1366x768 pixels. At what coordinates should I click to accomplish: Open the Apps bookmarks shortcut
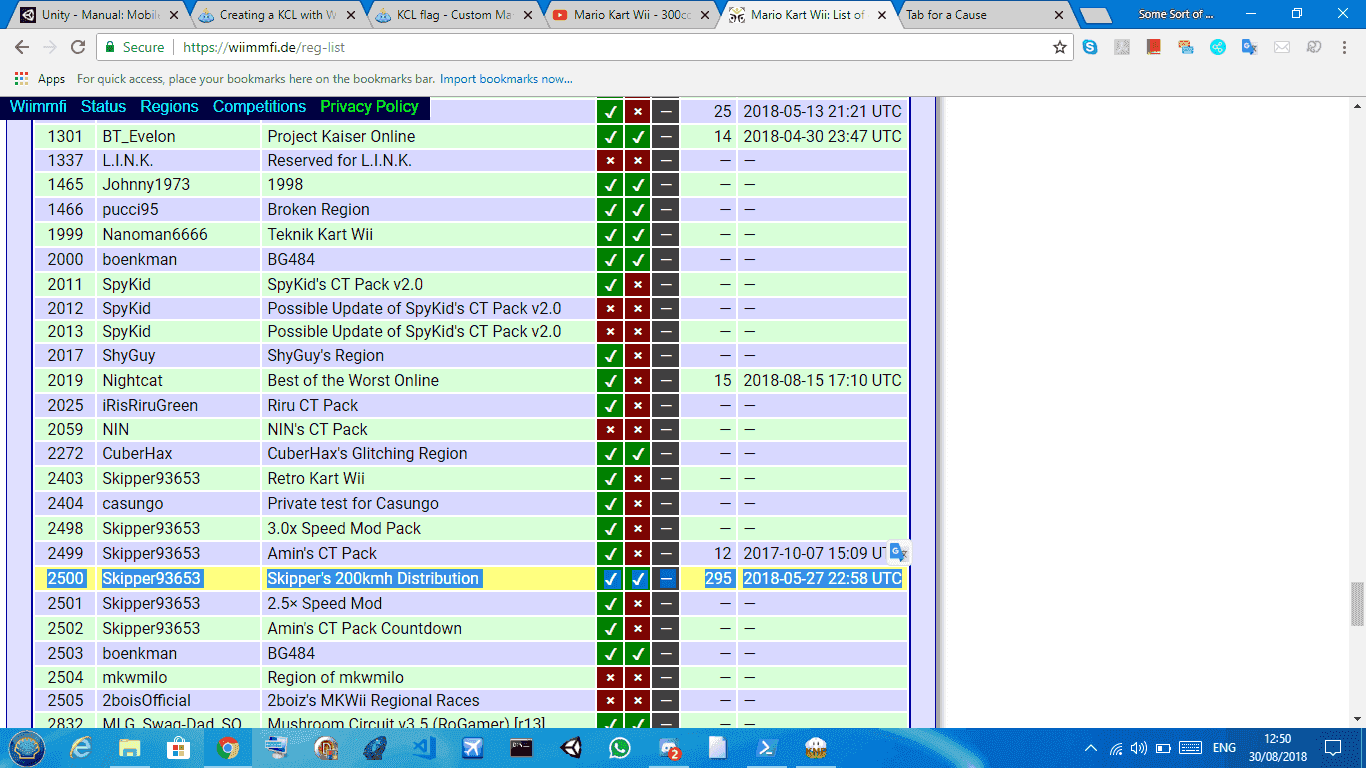tap(40, 79)
